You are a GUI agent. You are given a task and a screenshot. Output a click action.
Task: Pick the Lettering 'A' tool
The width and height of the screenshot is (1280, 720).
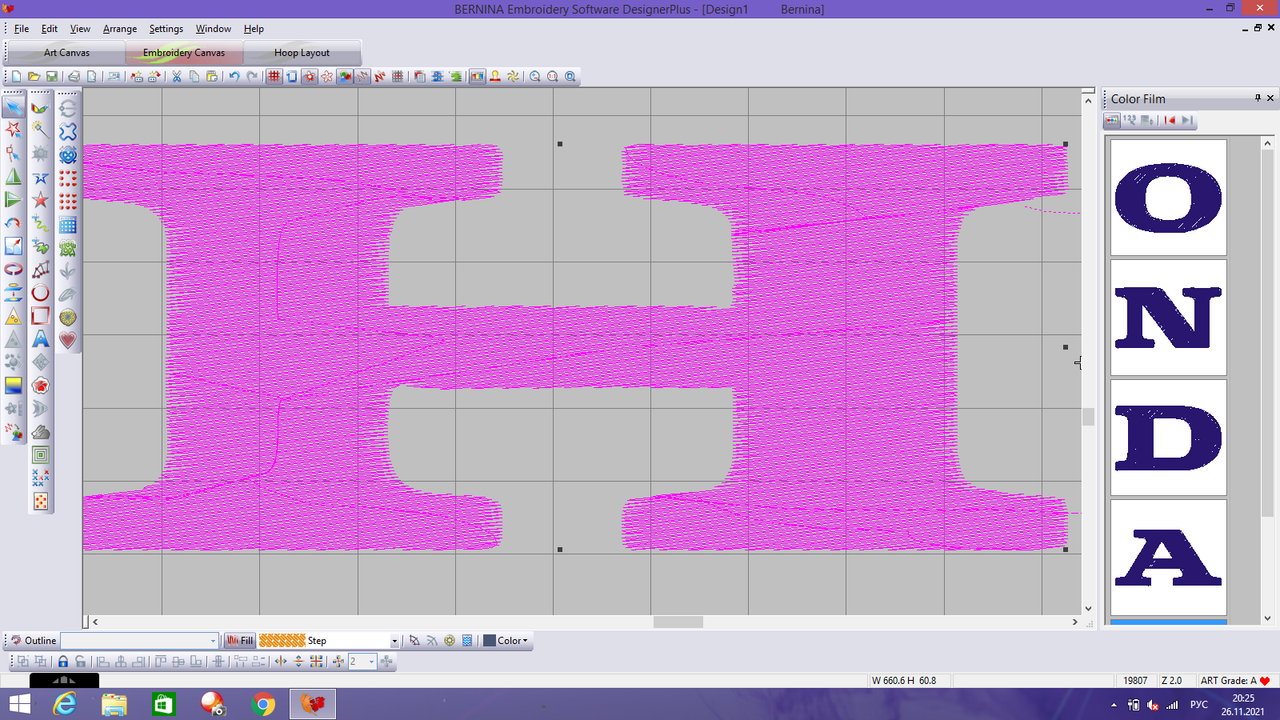[x=40, y=338]
